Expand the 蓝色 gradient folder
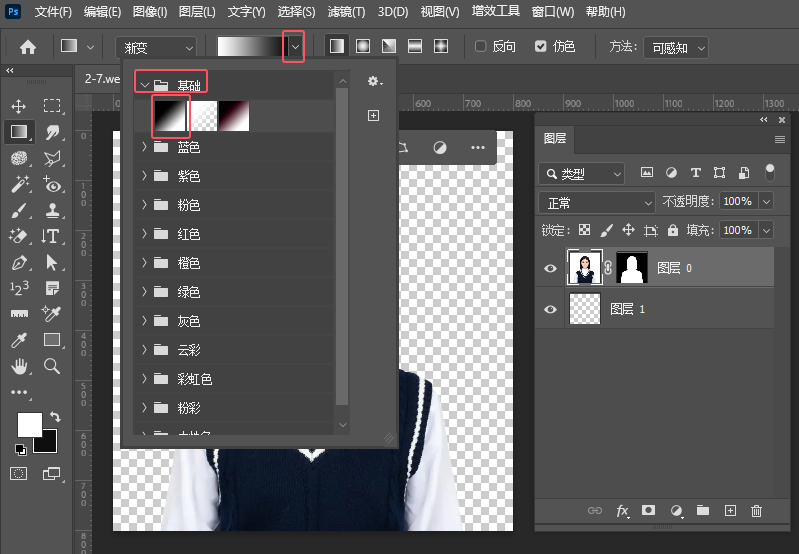Screen dimensions: 799x554 [x=144, y=147]
